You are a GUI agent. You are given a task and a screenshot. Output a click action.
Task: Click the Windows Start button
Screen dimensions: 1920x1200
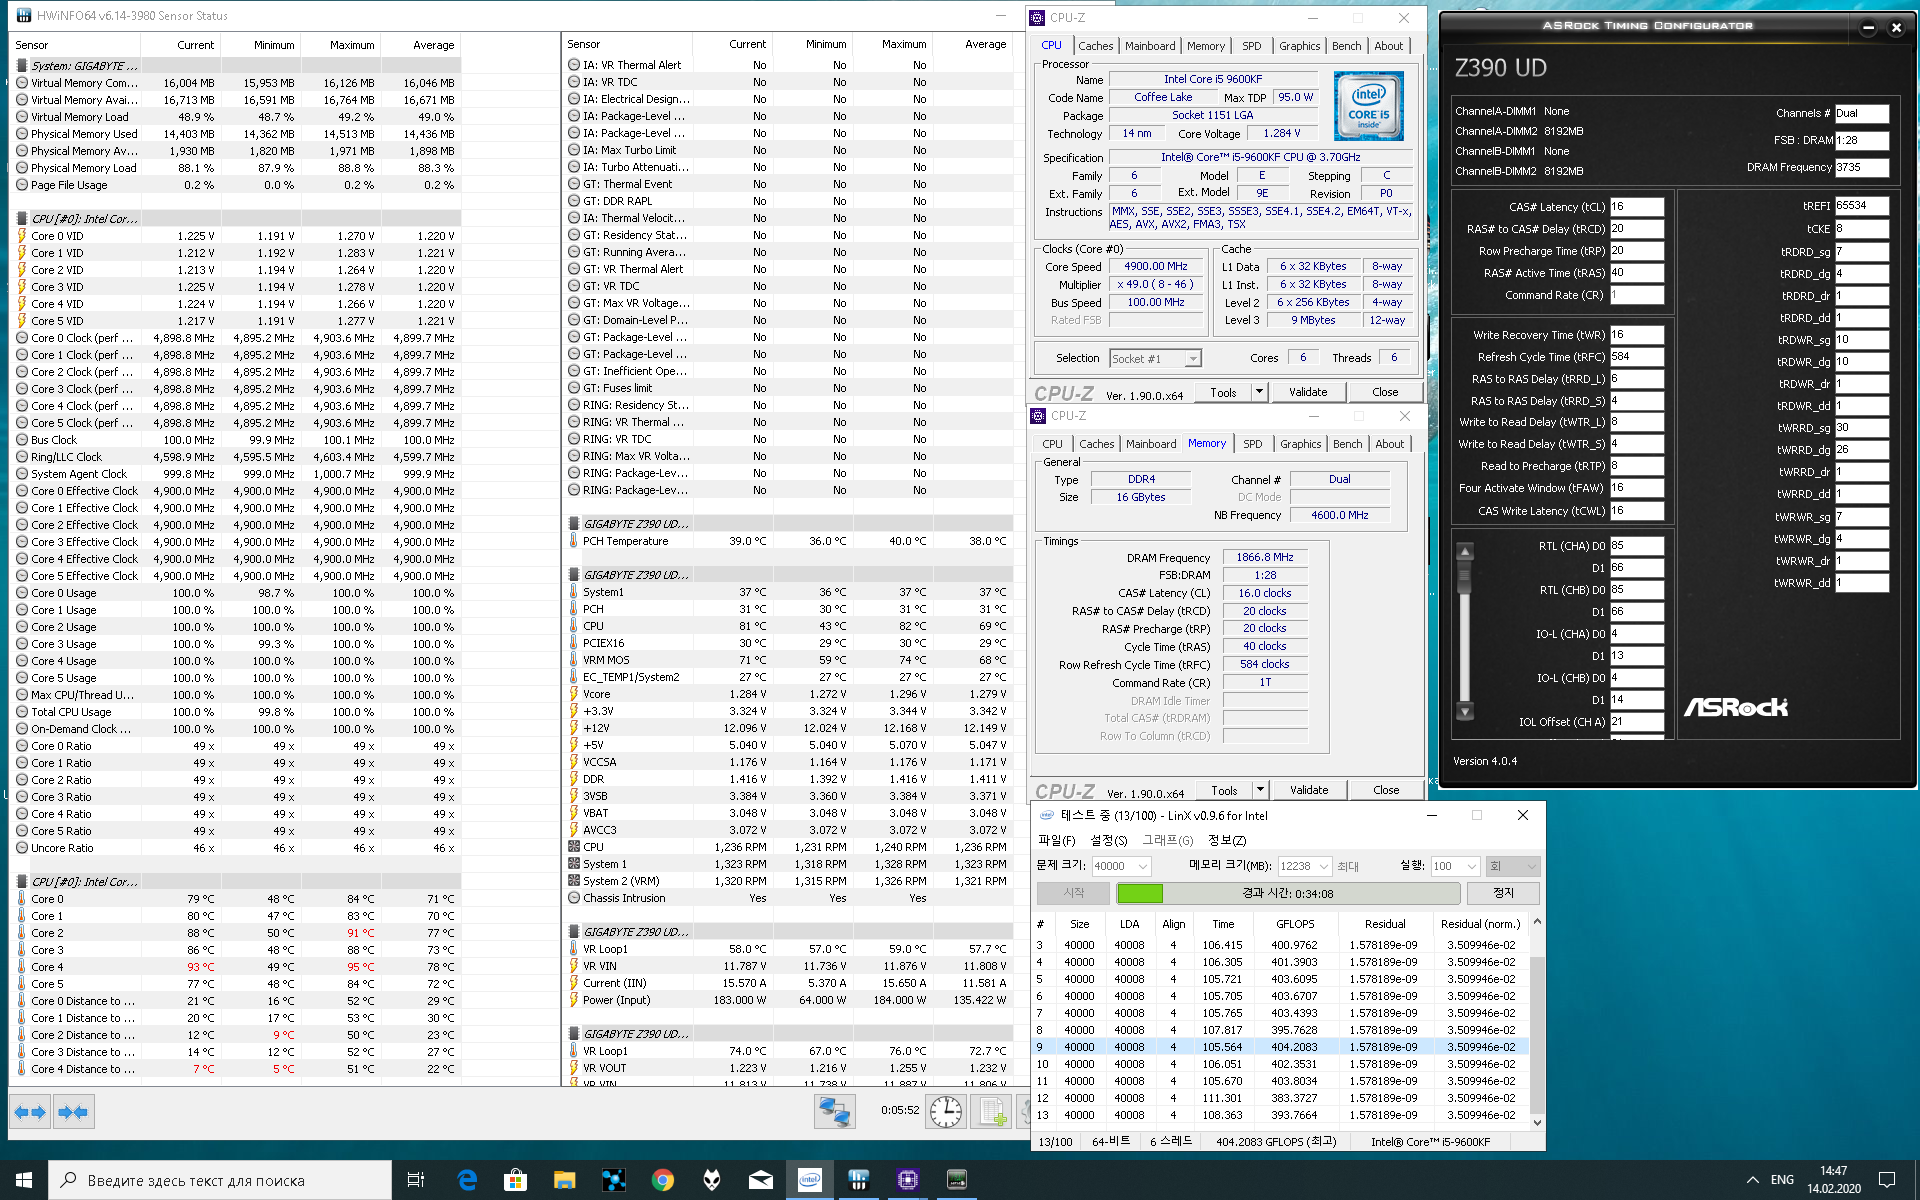pos(24,1180)
